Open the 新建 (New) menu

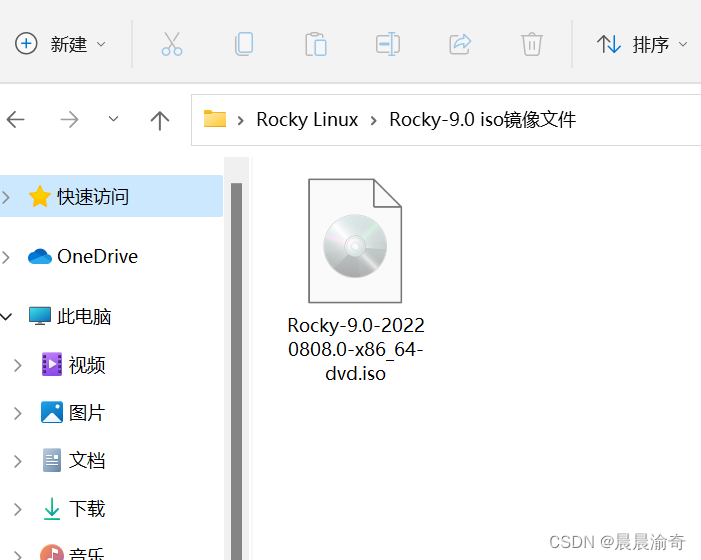tap(61, 44)
